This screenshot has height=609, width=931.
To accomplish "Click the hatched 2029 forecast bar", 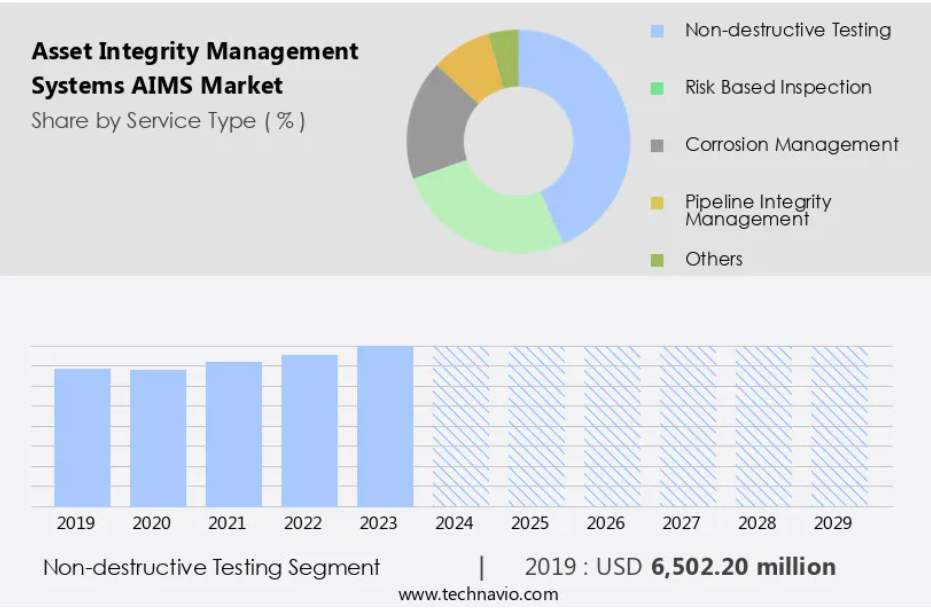I will point(840,426).
